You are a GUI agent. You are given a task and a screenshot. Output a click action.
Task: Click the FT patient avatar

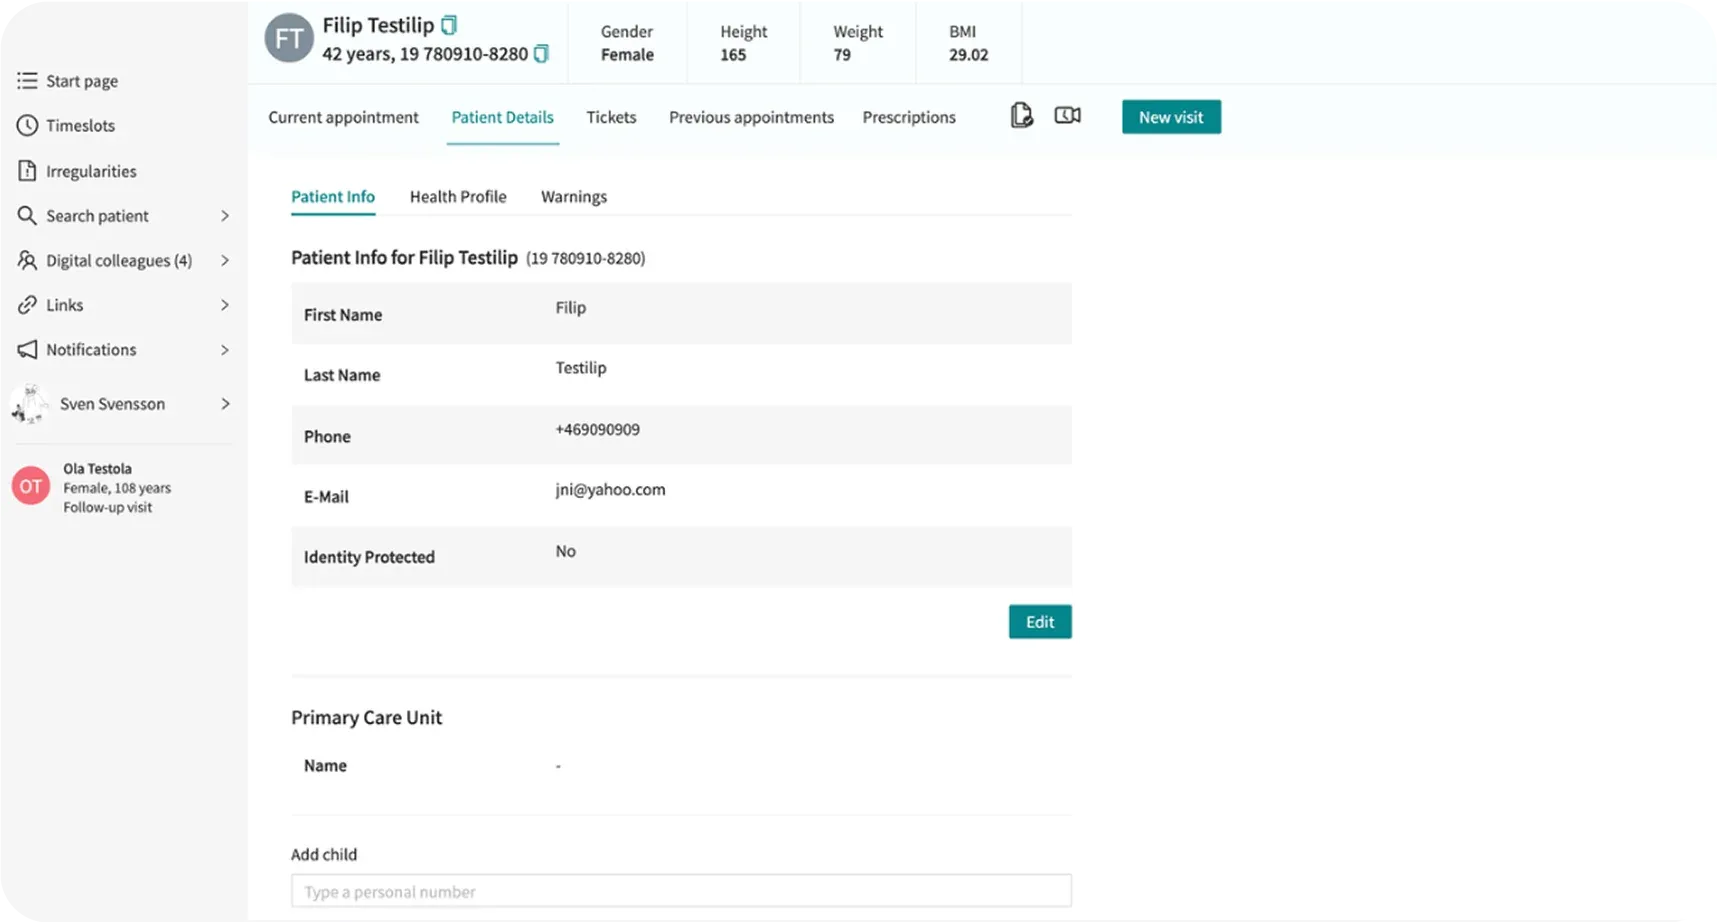click(x=289, y=38)
